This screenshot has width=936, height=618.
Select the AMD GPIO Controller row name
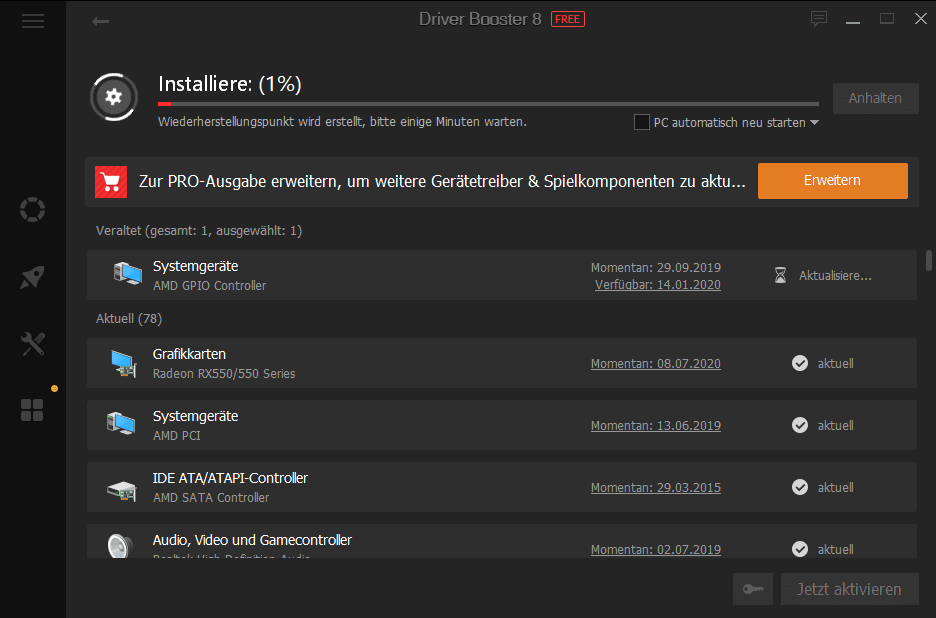pyautogui.click(x=210, y=286)
